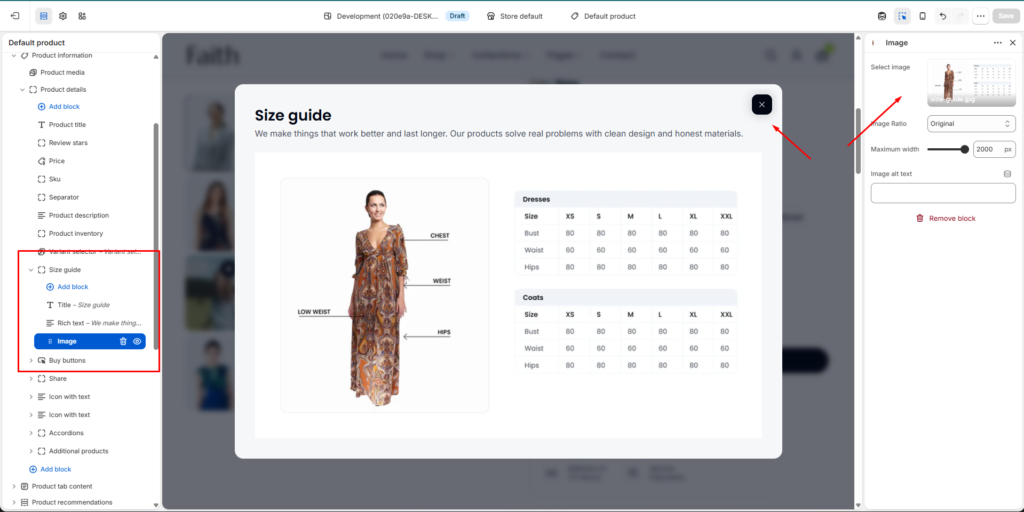Screen dimensions: 1024x512
Task: Collapse the Size guide group
Action: pos(31,270)
